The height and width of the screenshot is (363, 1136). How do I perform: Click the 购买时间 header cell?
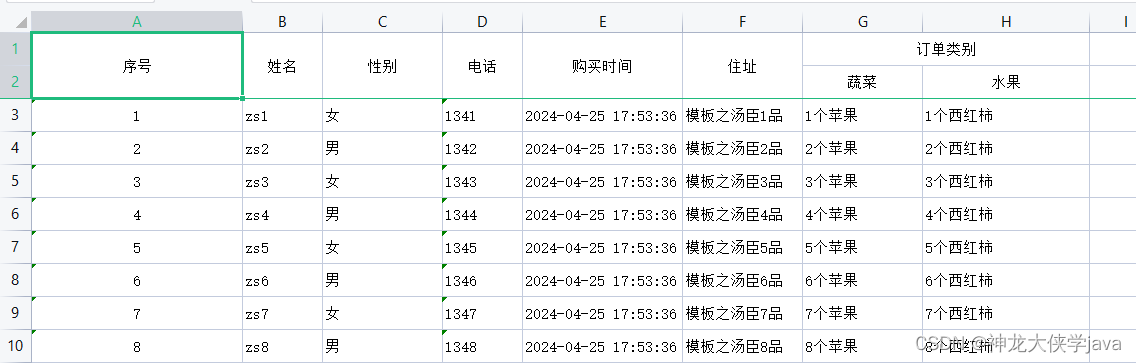pyautogui.click(x=602, y=66)
